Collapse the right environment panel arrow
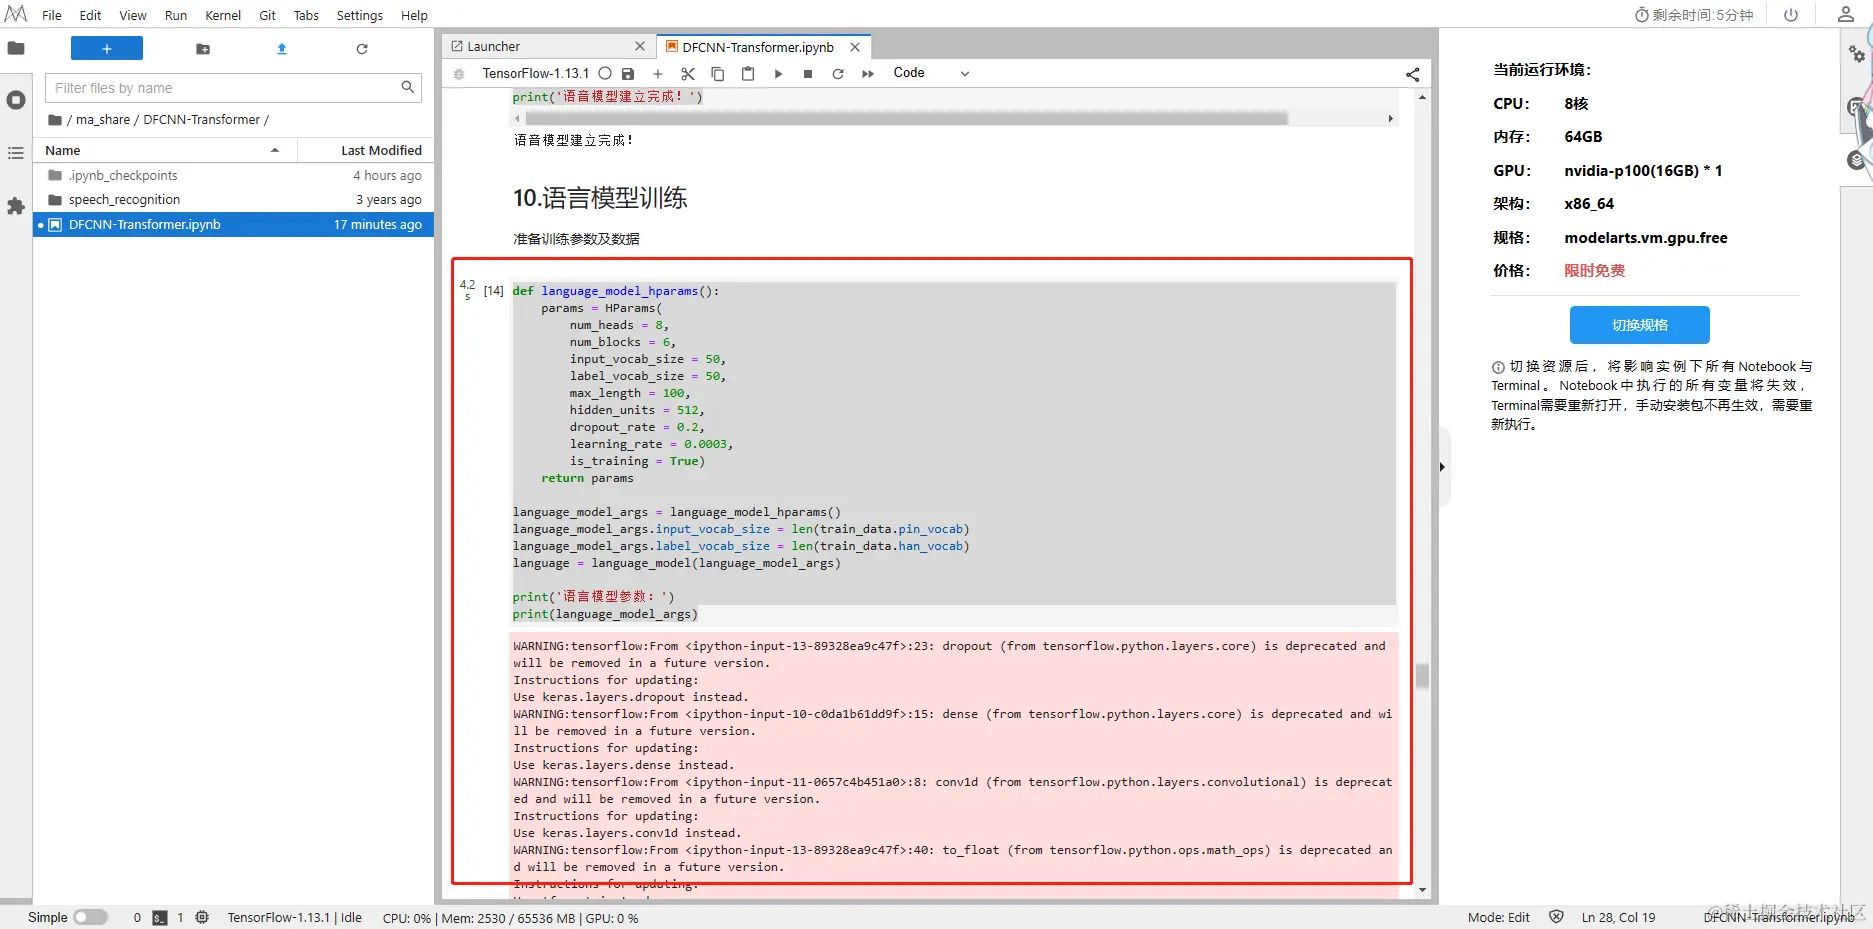1873x929 pixels. [1442, 467]
